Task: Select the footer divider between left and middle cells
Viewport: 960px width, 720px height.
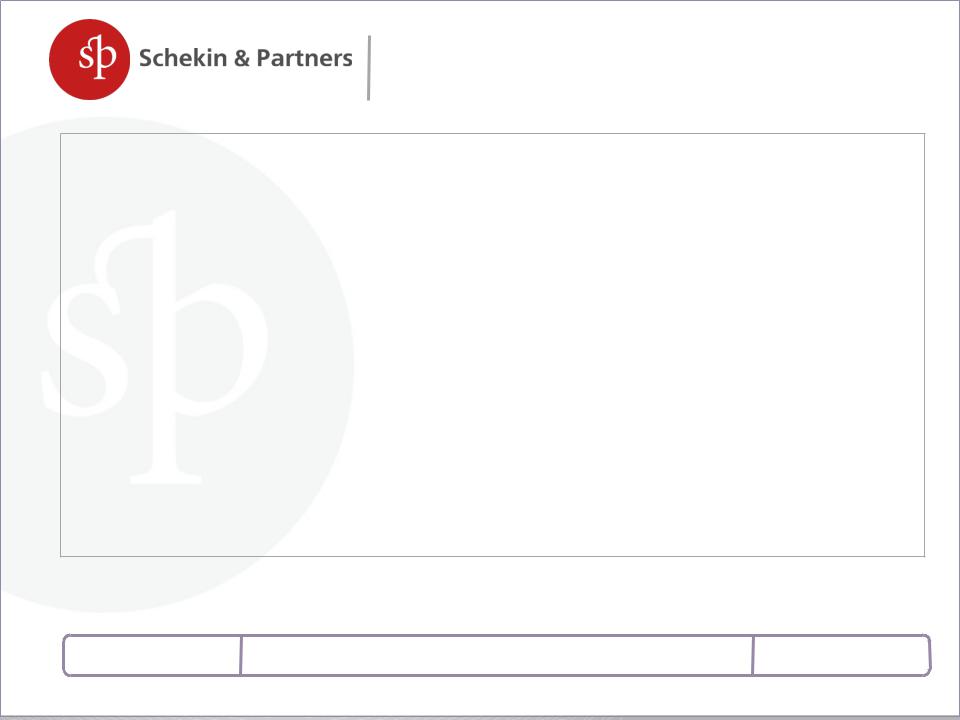Action: click(241, 655)
